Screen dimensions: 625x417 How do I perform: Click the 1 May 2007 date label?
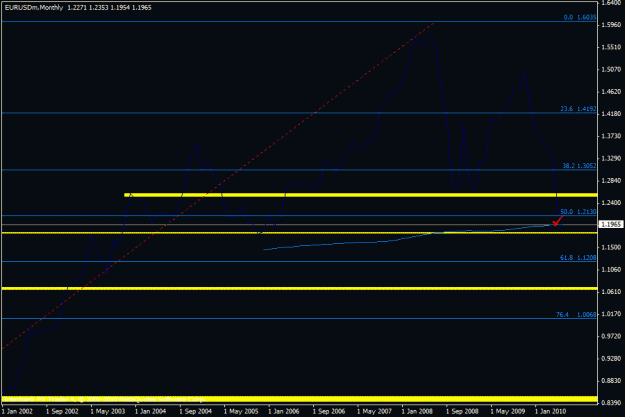[x=373, y=411]
